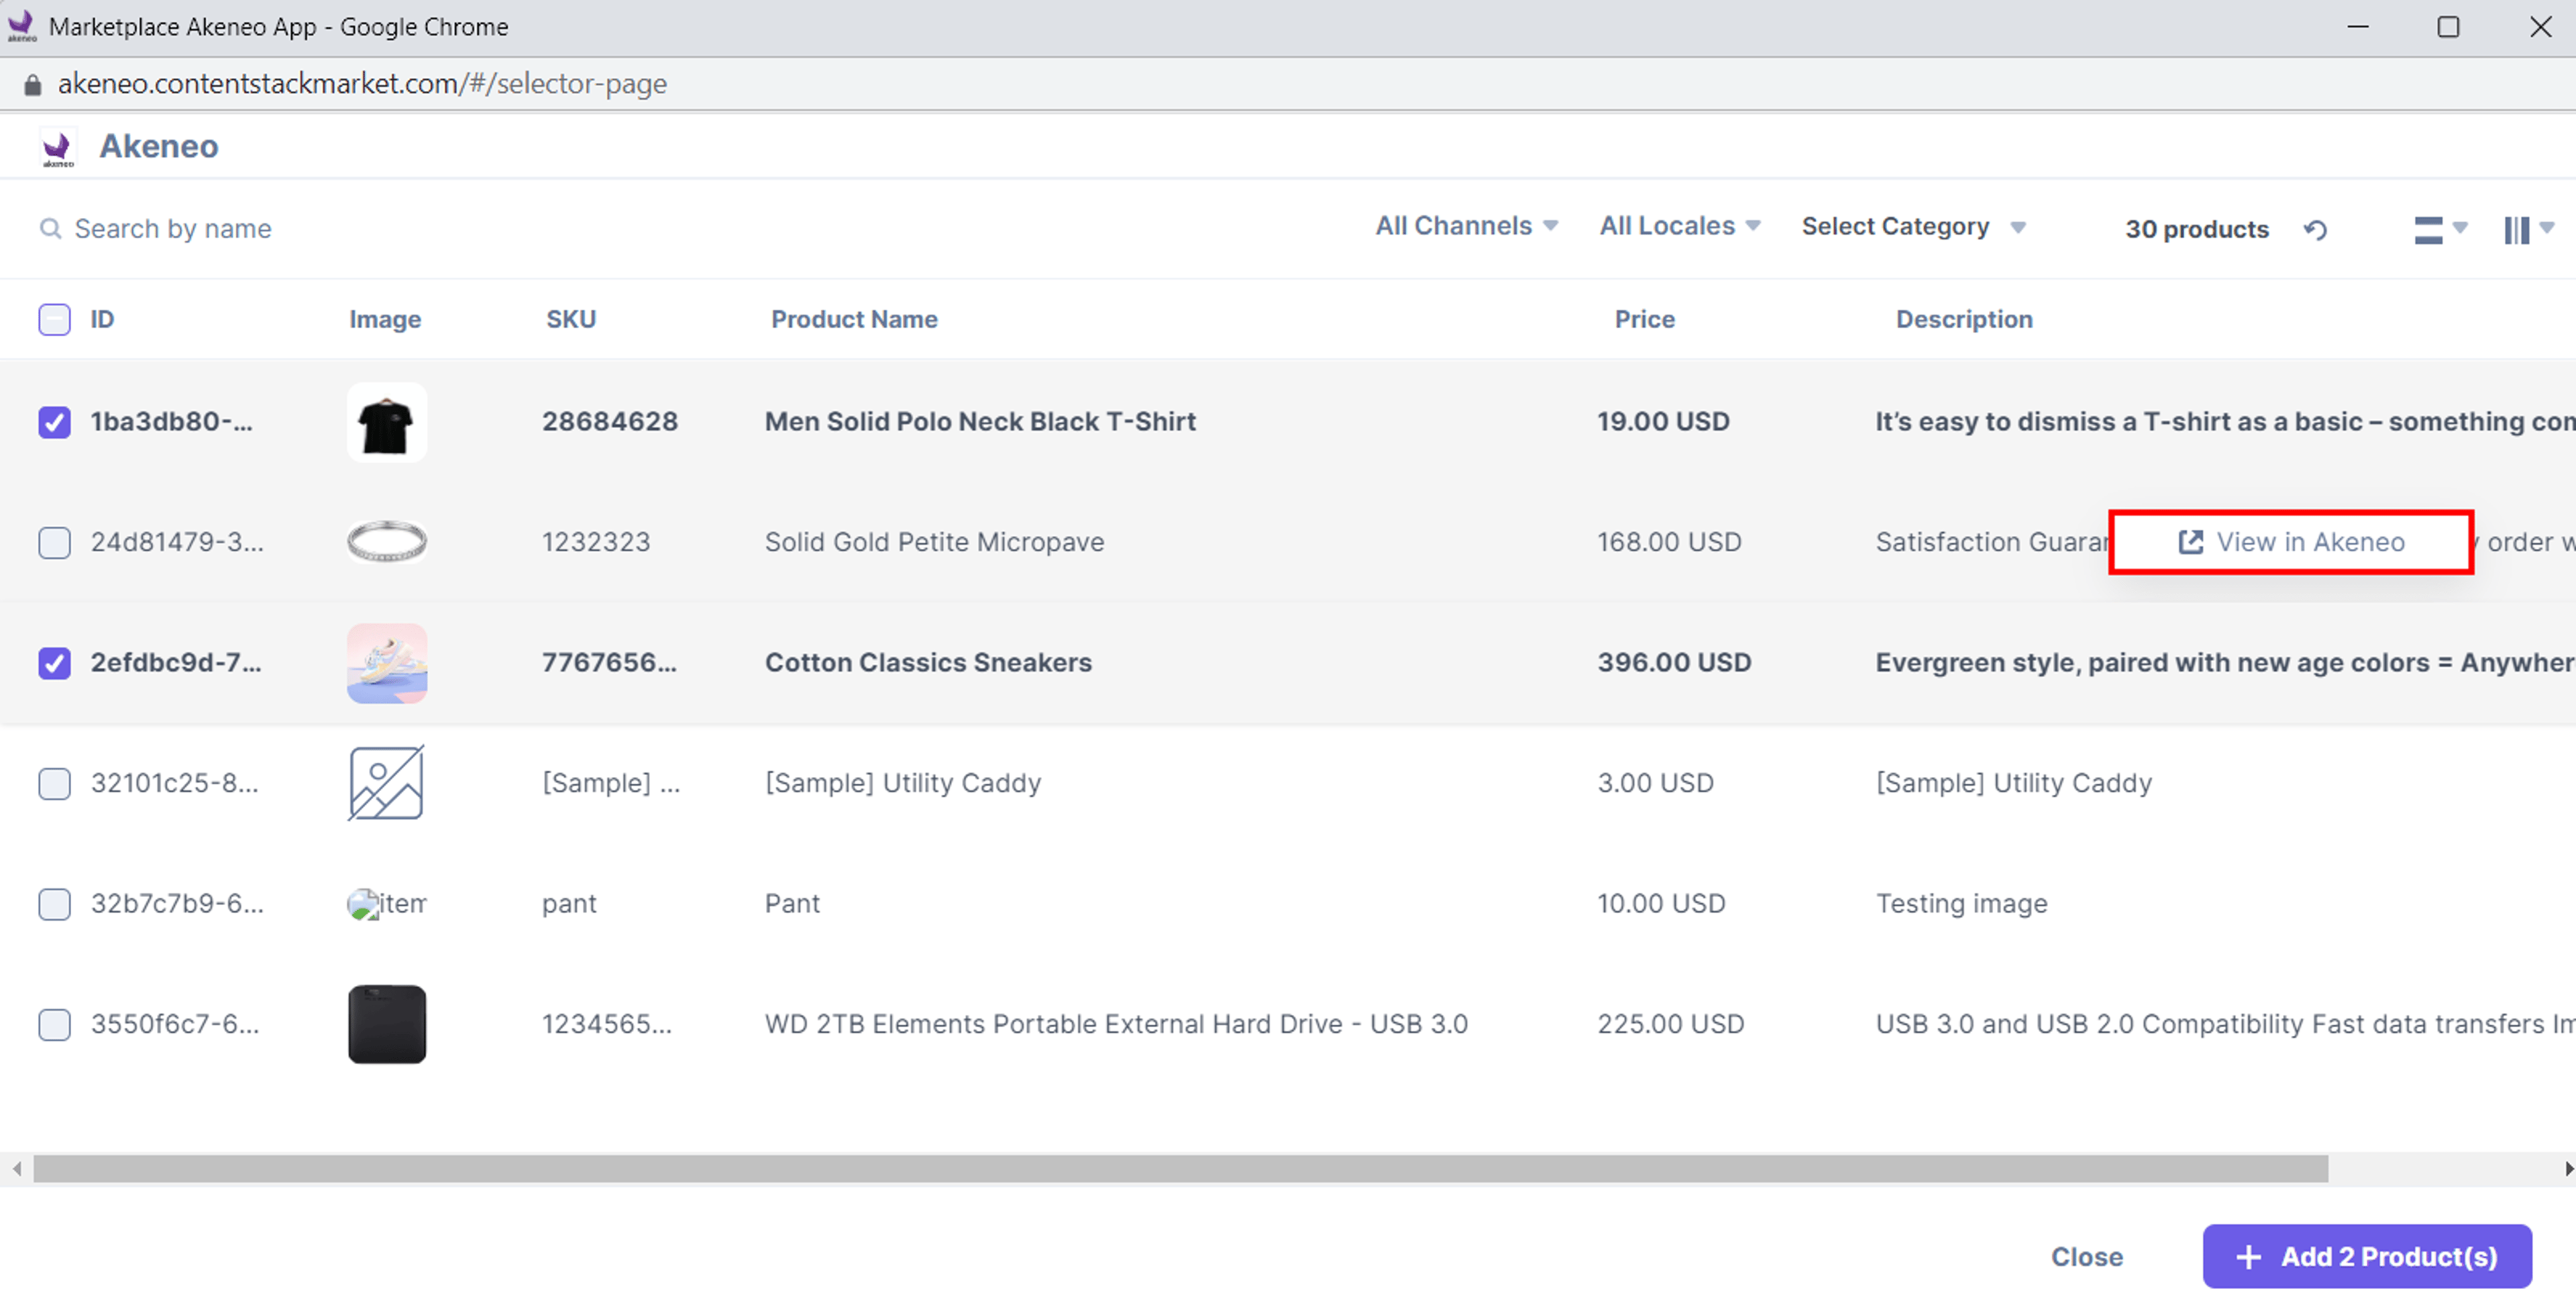Click the Chrome window Akeneo favicon
This screenshot has height=1311, width=2576.
pyautogui.click(x=22, y=26)
